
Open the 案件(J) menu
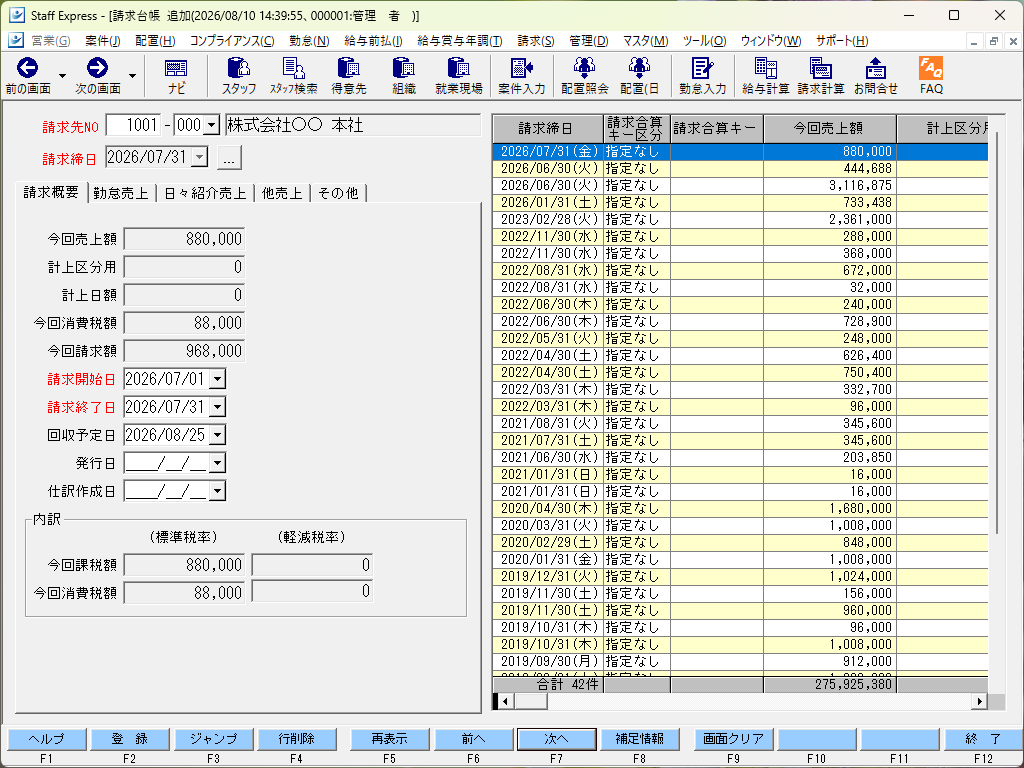(x=103, y=40)
